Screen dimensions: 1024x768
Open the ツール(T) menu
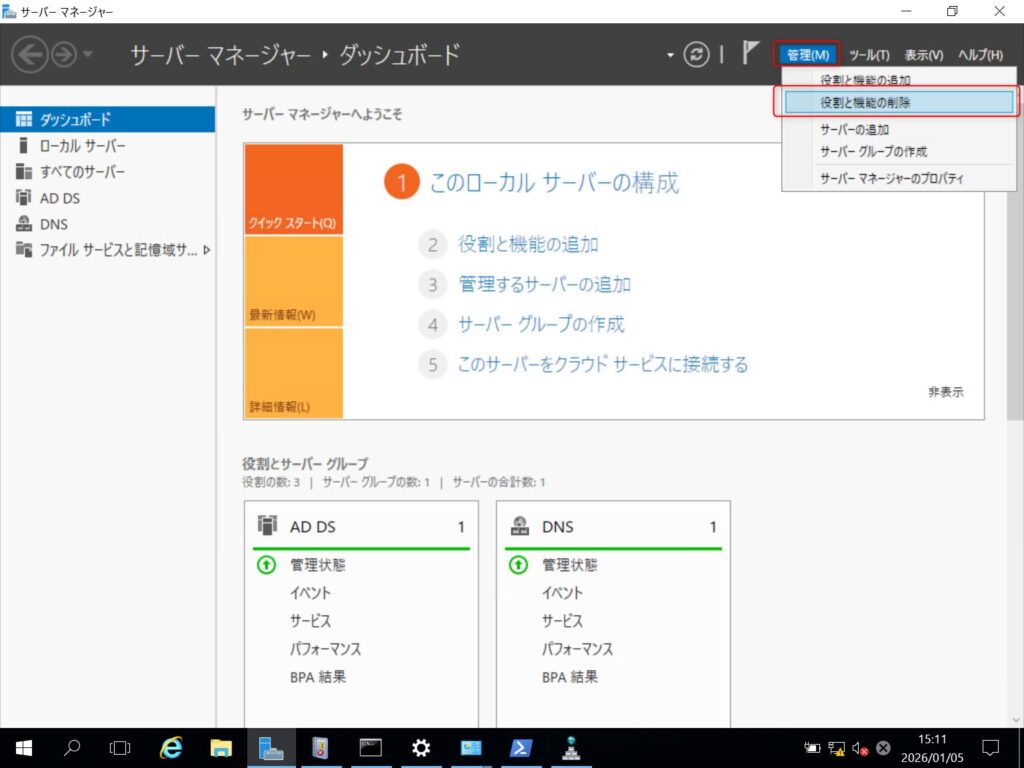tap(869, 55)
